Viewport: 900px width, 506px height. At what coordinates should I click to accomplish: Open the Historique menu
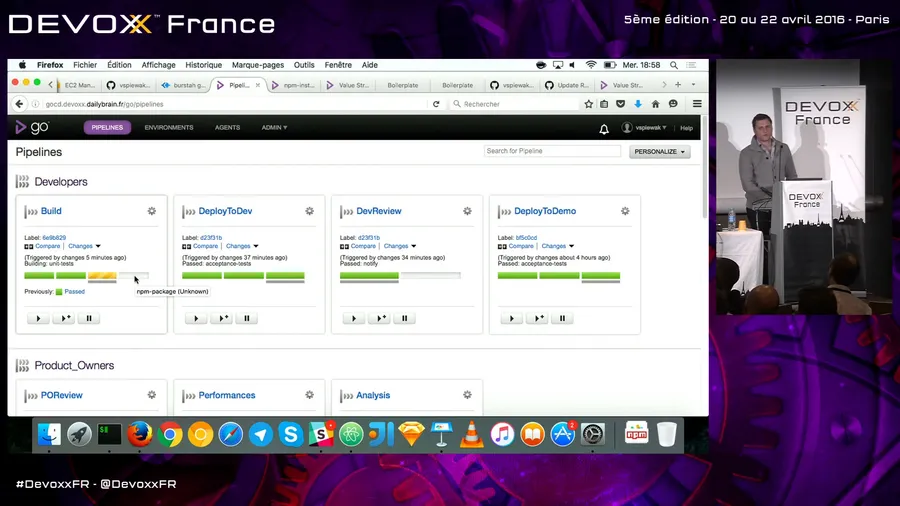(x=204, y=65)
